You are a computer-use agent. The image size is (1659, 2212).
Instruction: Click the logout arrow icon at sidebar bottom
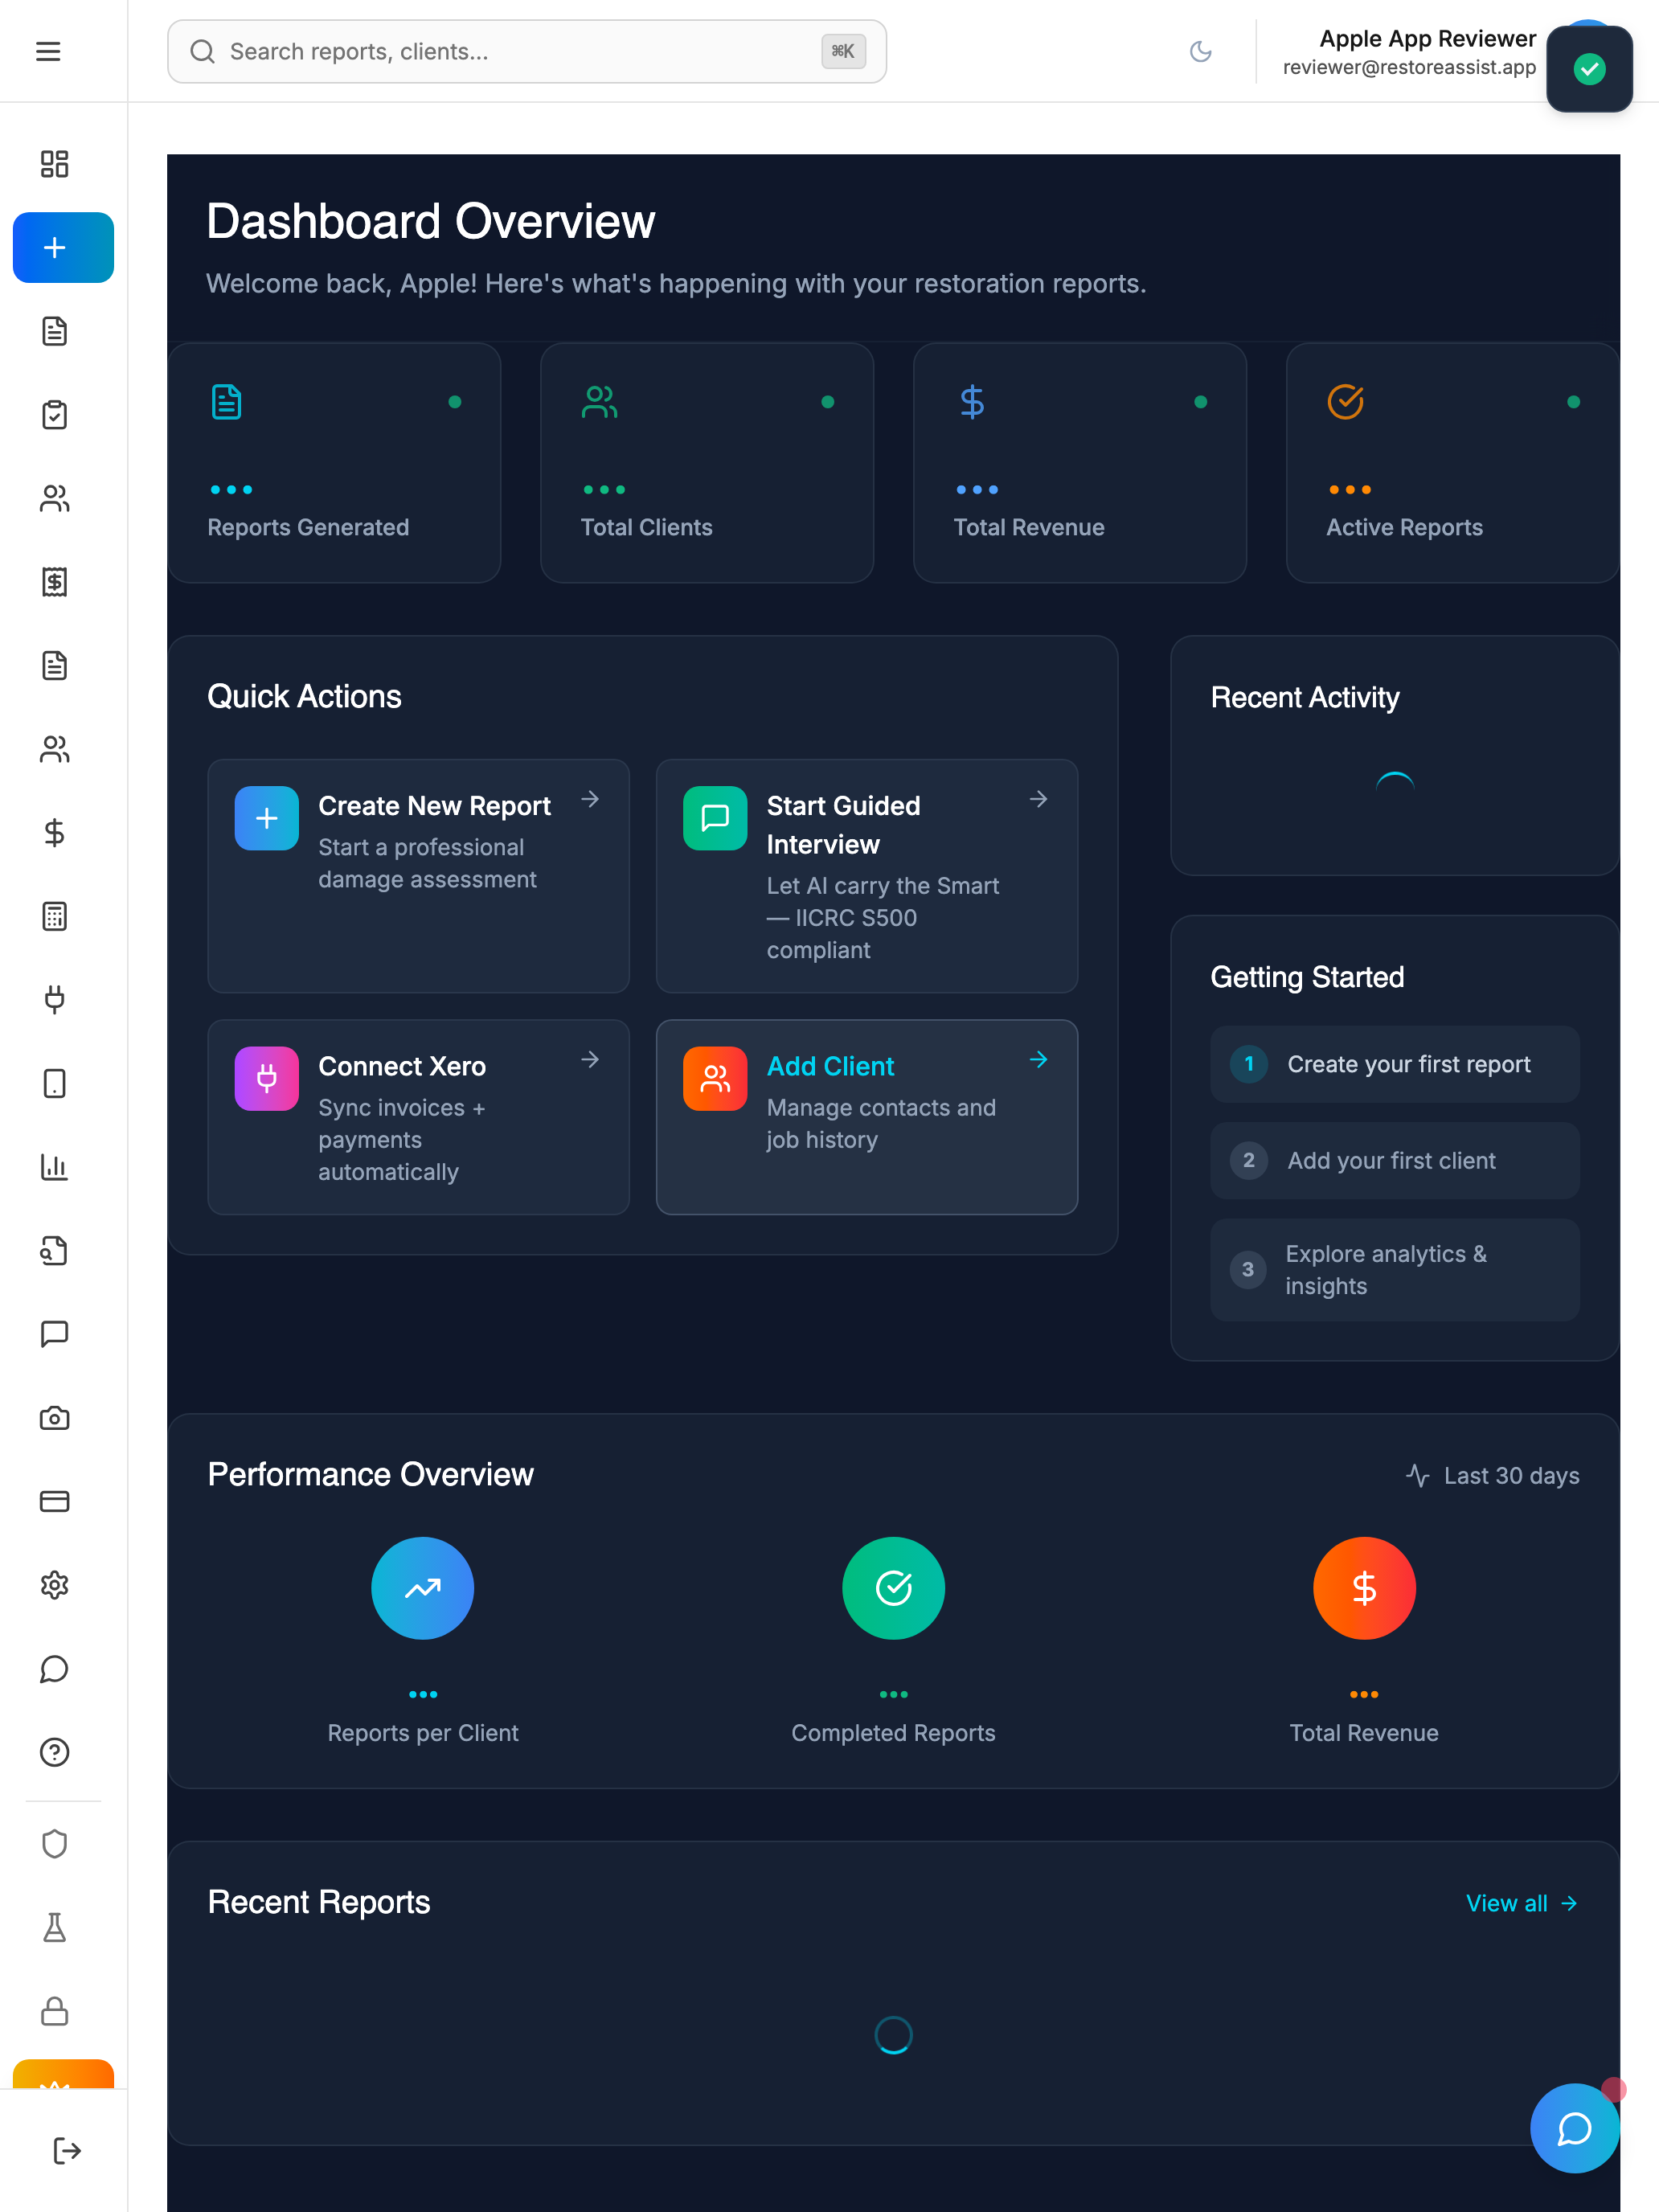(66, 2150)
